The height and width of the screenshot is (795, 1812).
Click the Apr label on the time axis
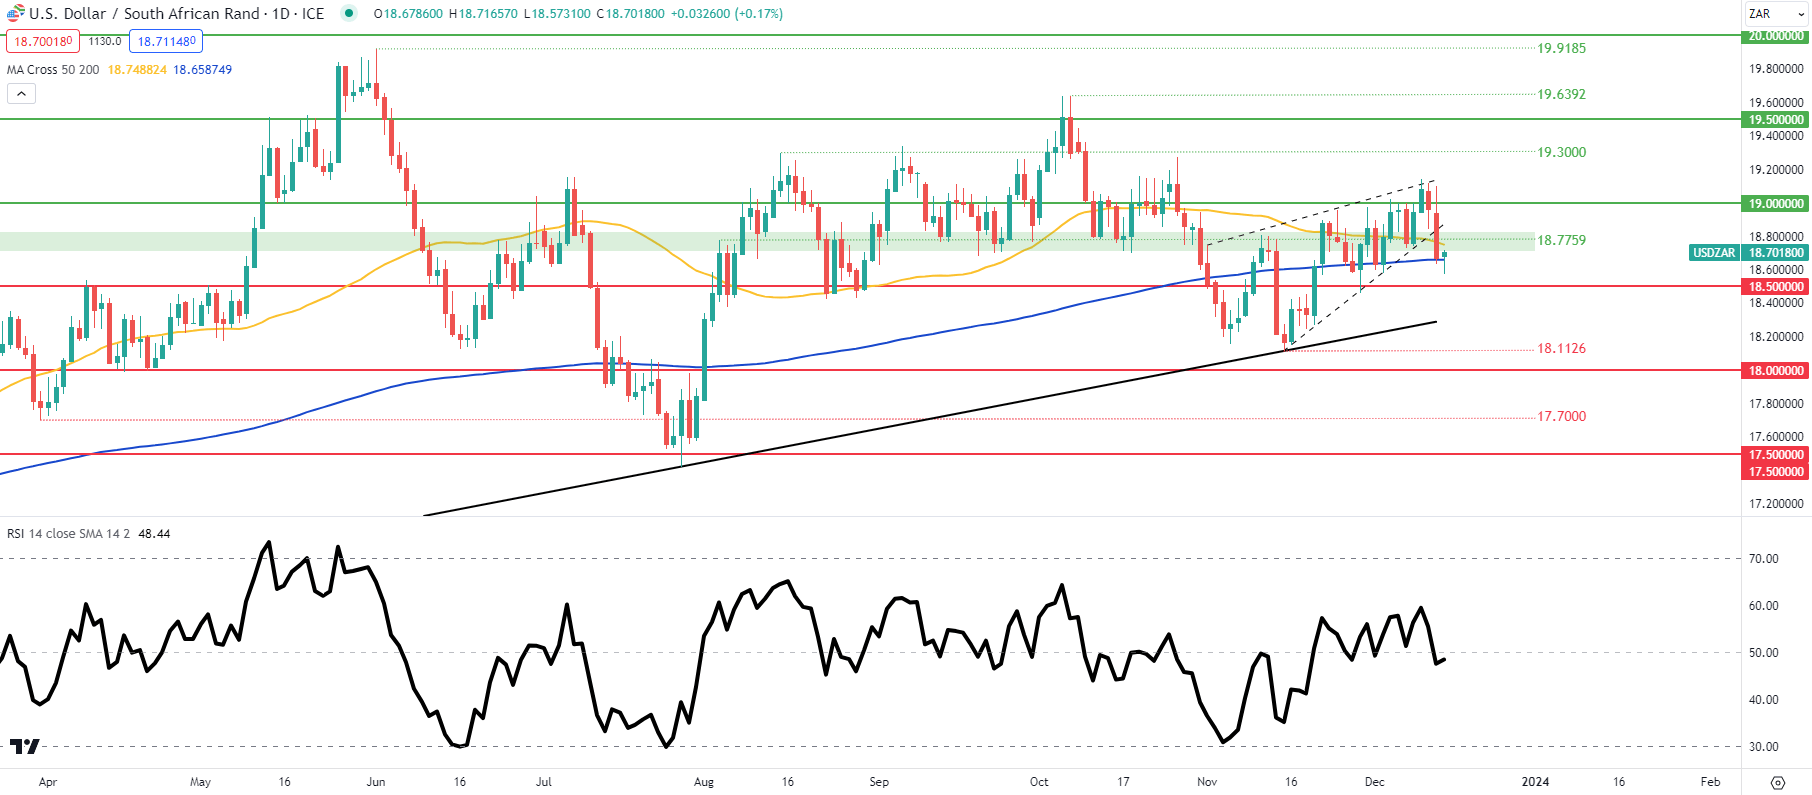(x=48, y=782)
